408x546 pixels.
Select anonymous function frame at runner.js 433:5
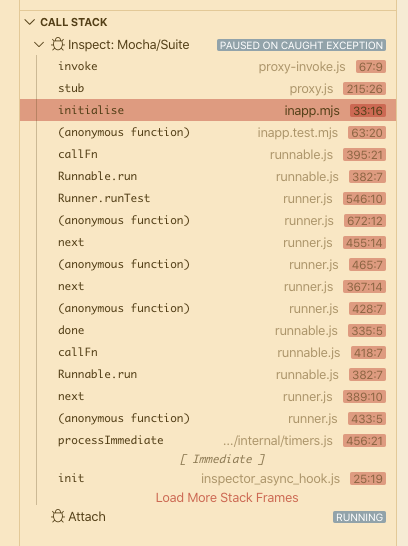(x=208, y=419)
